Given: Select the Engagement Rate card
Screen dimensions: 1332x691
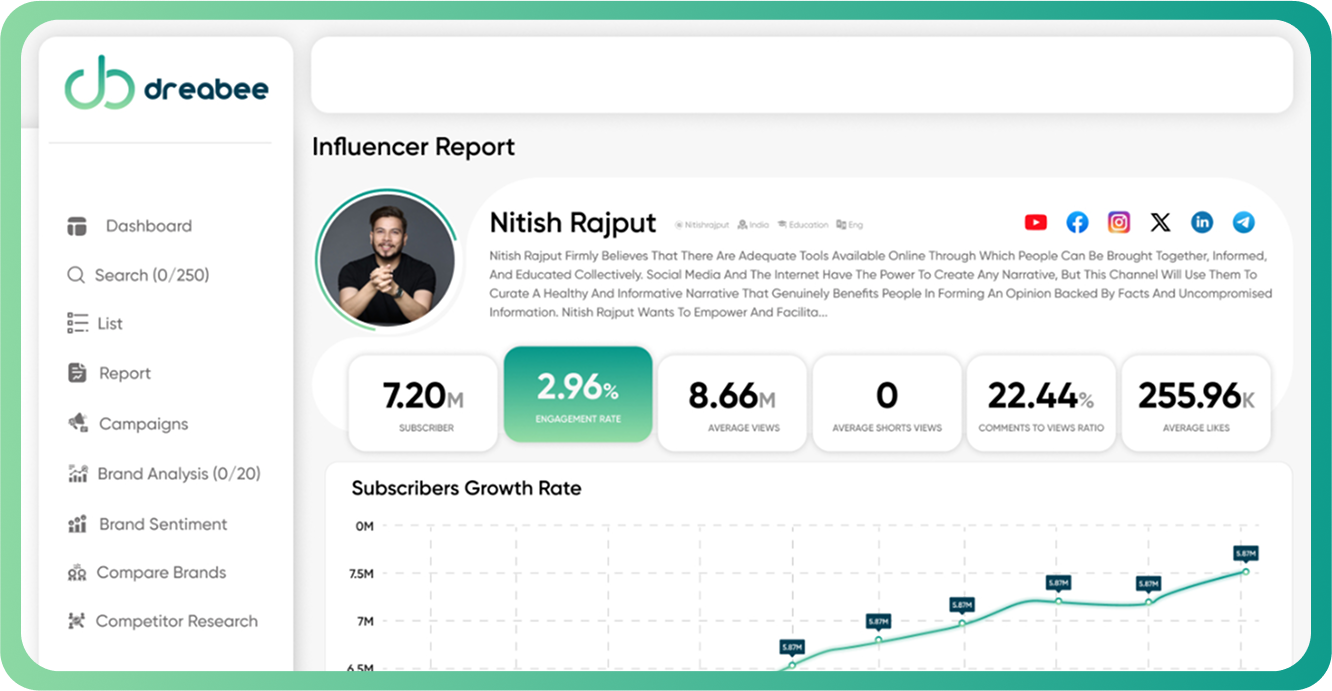Looking at the screenshot, I should click(578, 395).
